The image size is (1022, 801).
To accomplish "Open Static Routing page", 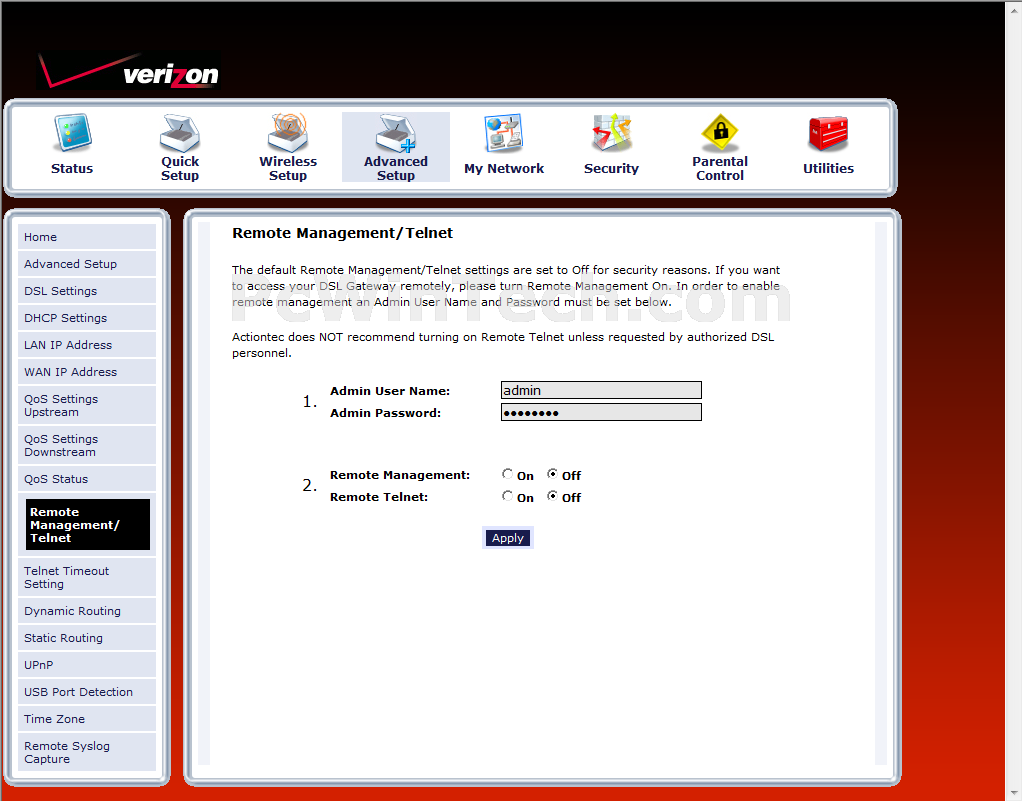I will coord(87,638).
